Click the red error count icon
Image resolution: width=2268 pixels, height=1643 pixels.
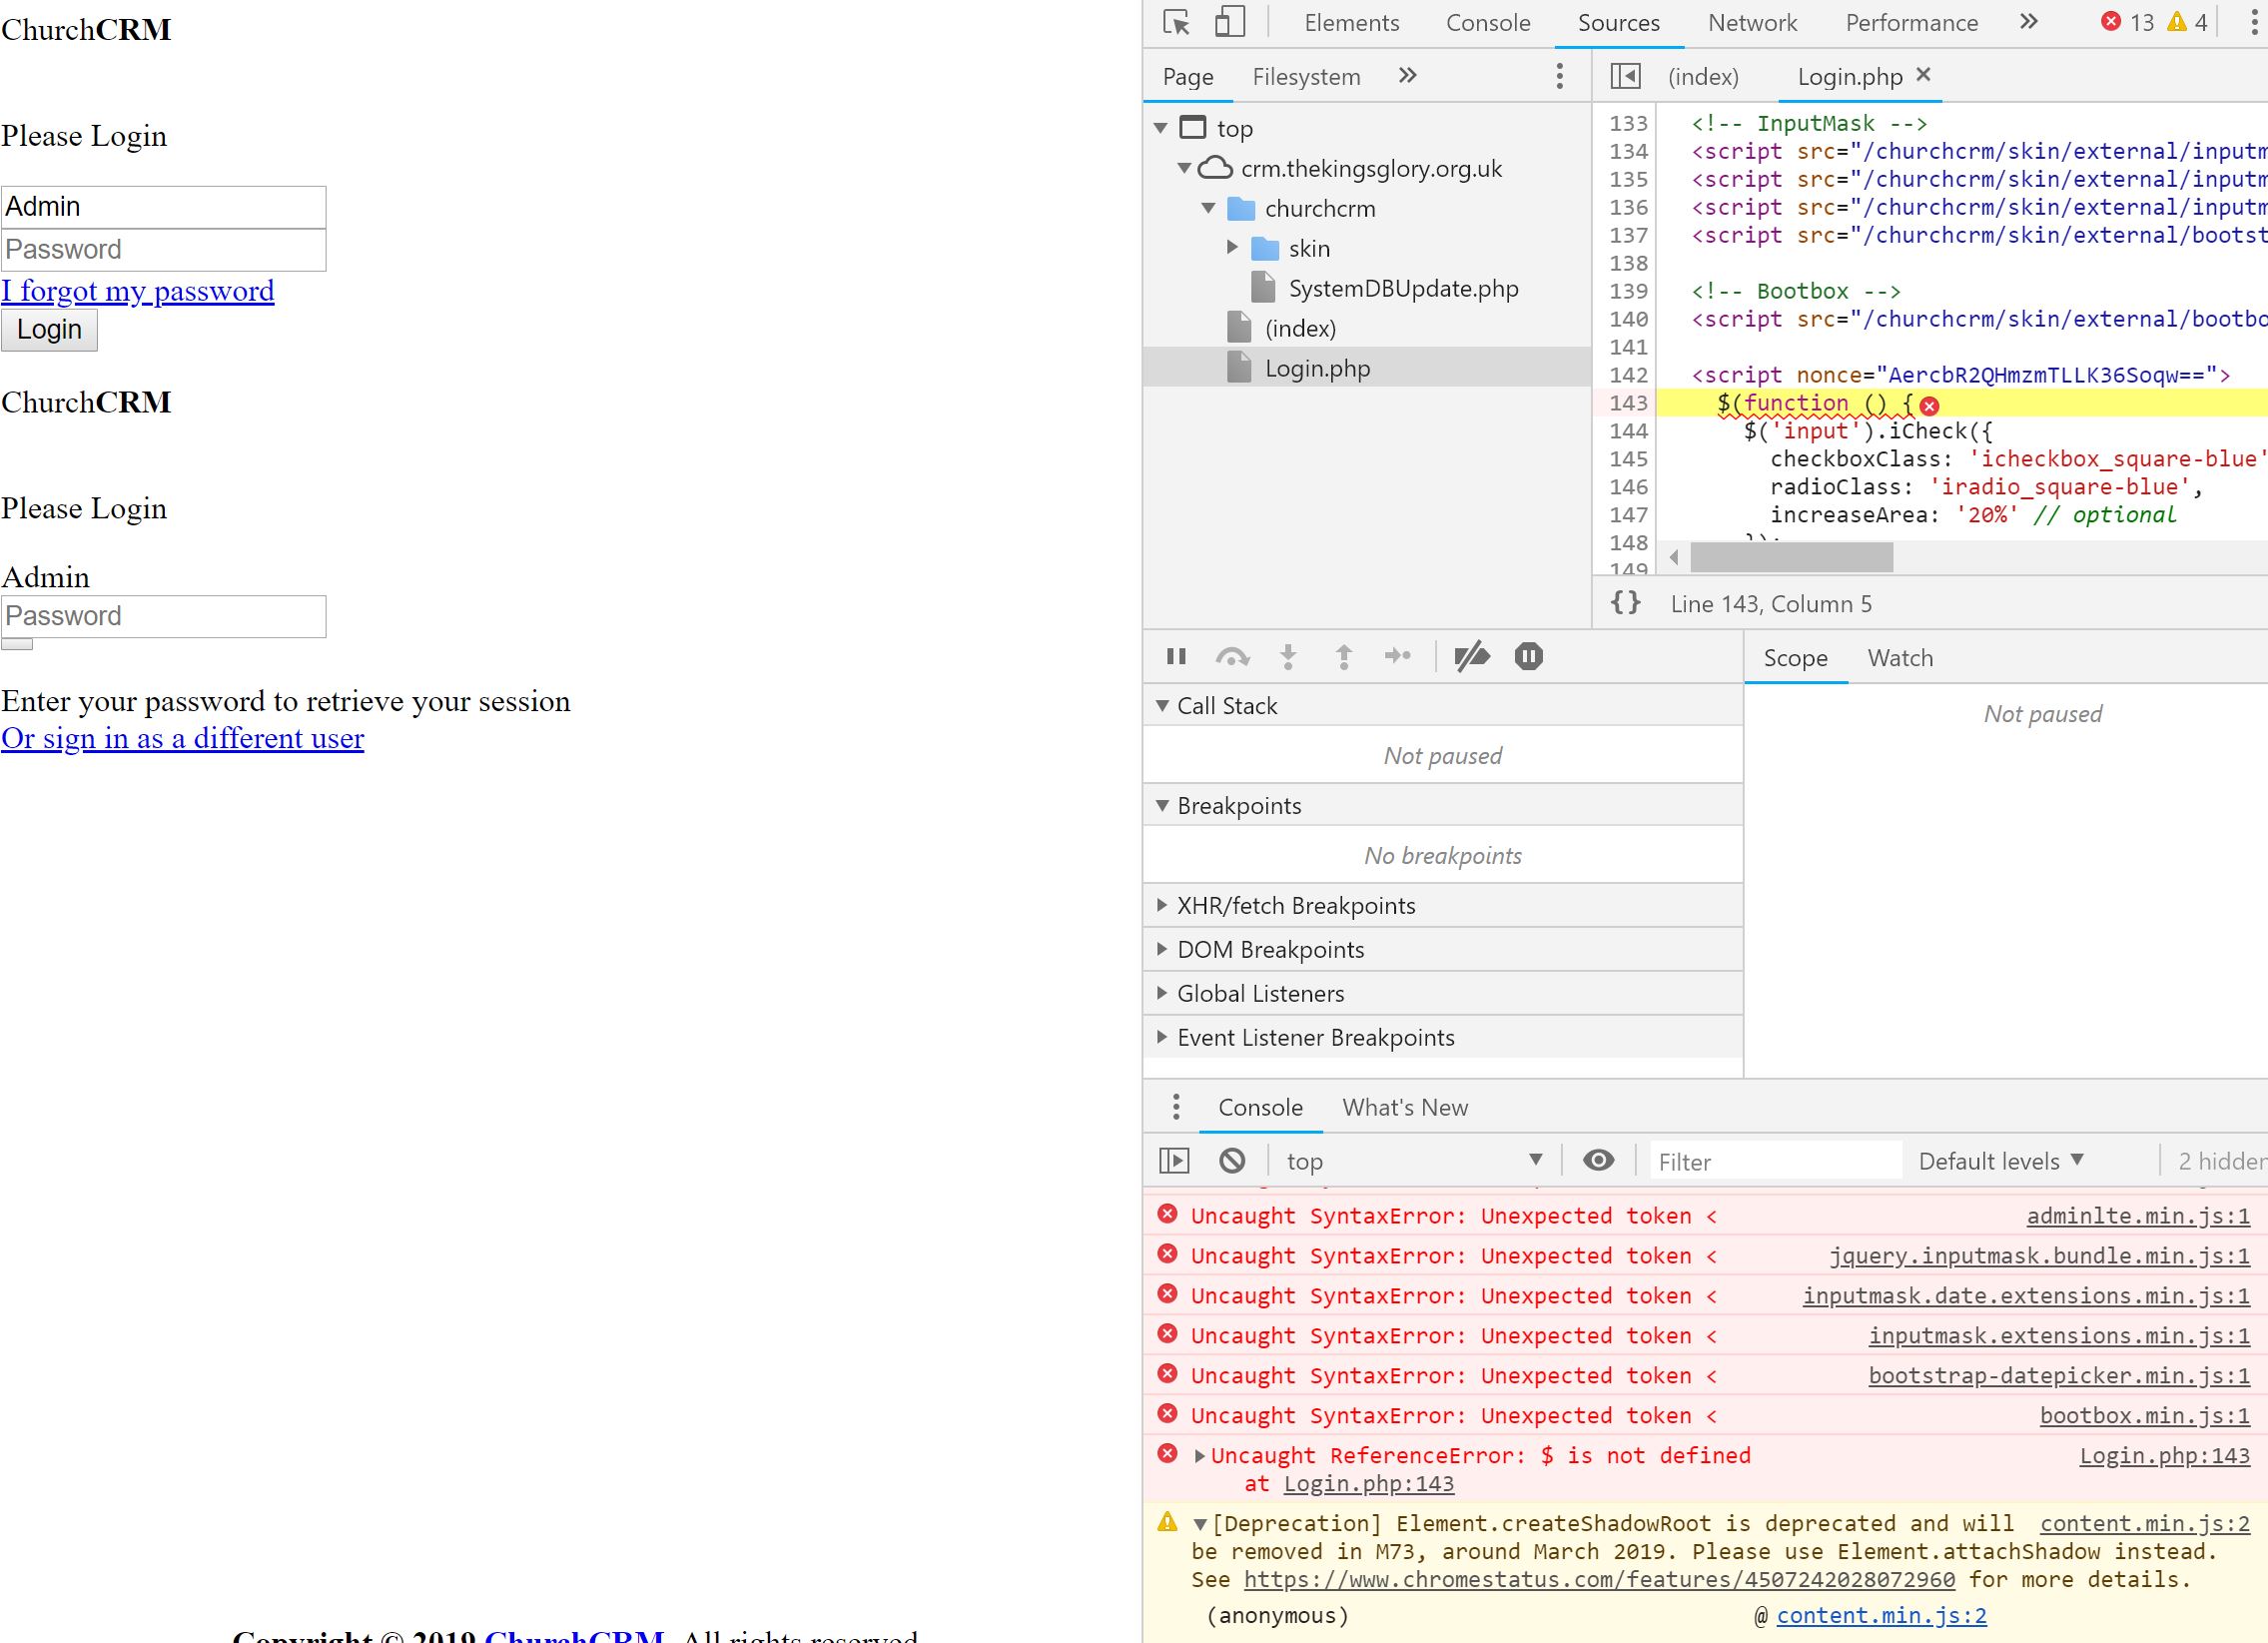[2111, 21]
